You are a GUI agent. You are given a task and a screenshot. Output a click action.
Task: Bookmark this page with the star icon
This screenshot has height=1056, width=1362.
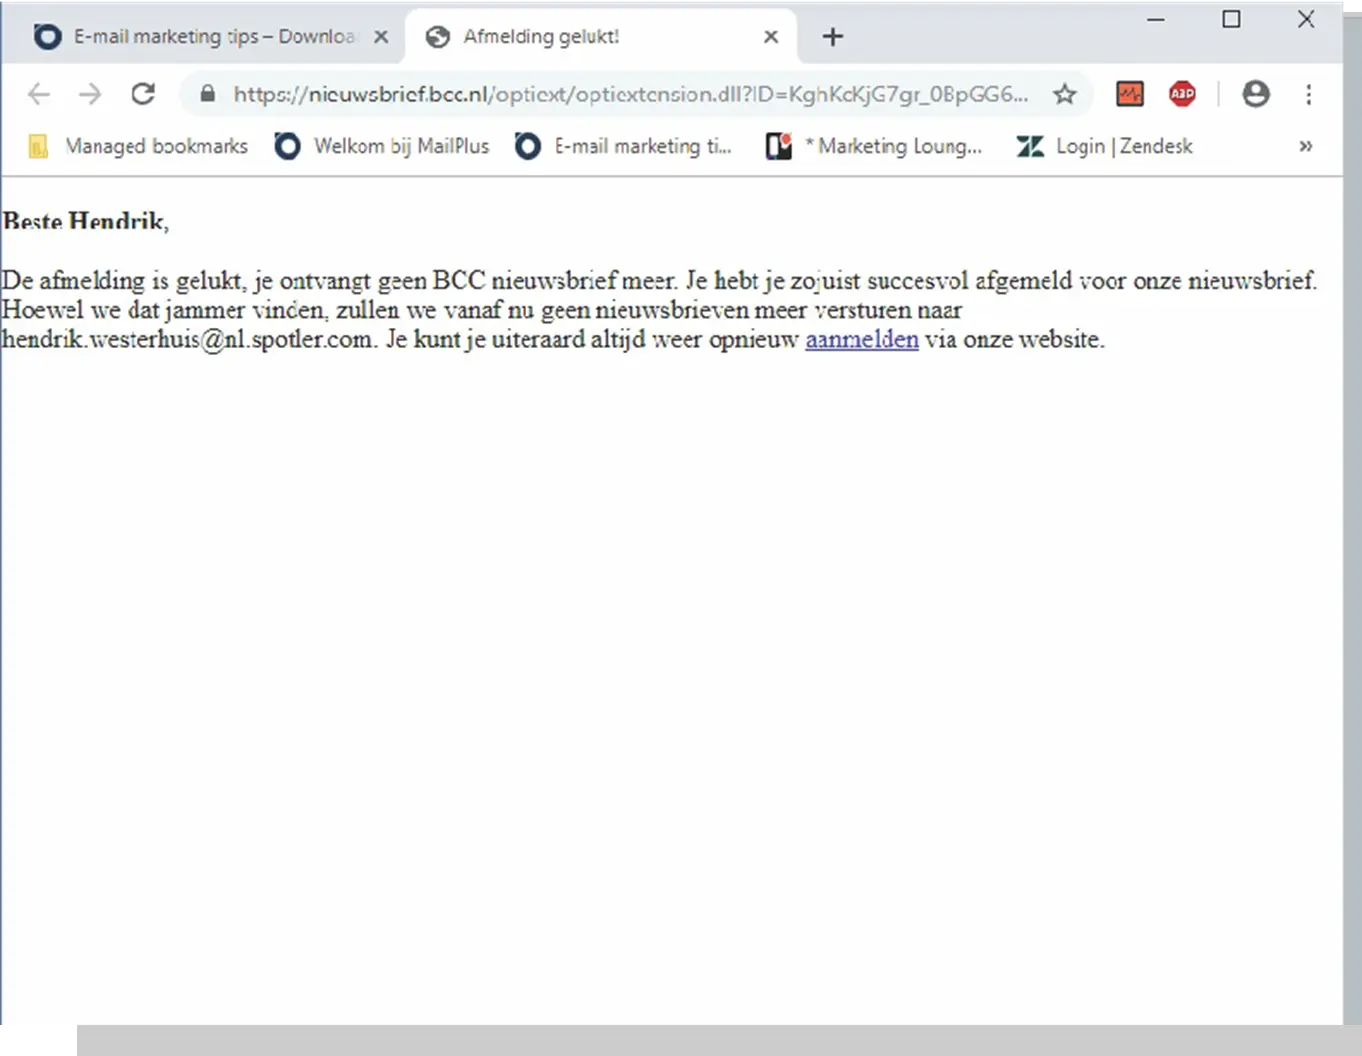point(1064,94)
